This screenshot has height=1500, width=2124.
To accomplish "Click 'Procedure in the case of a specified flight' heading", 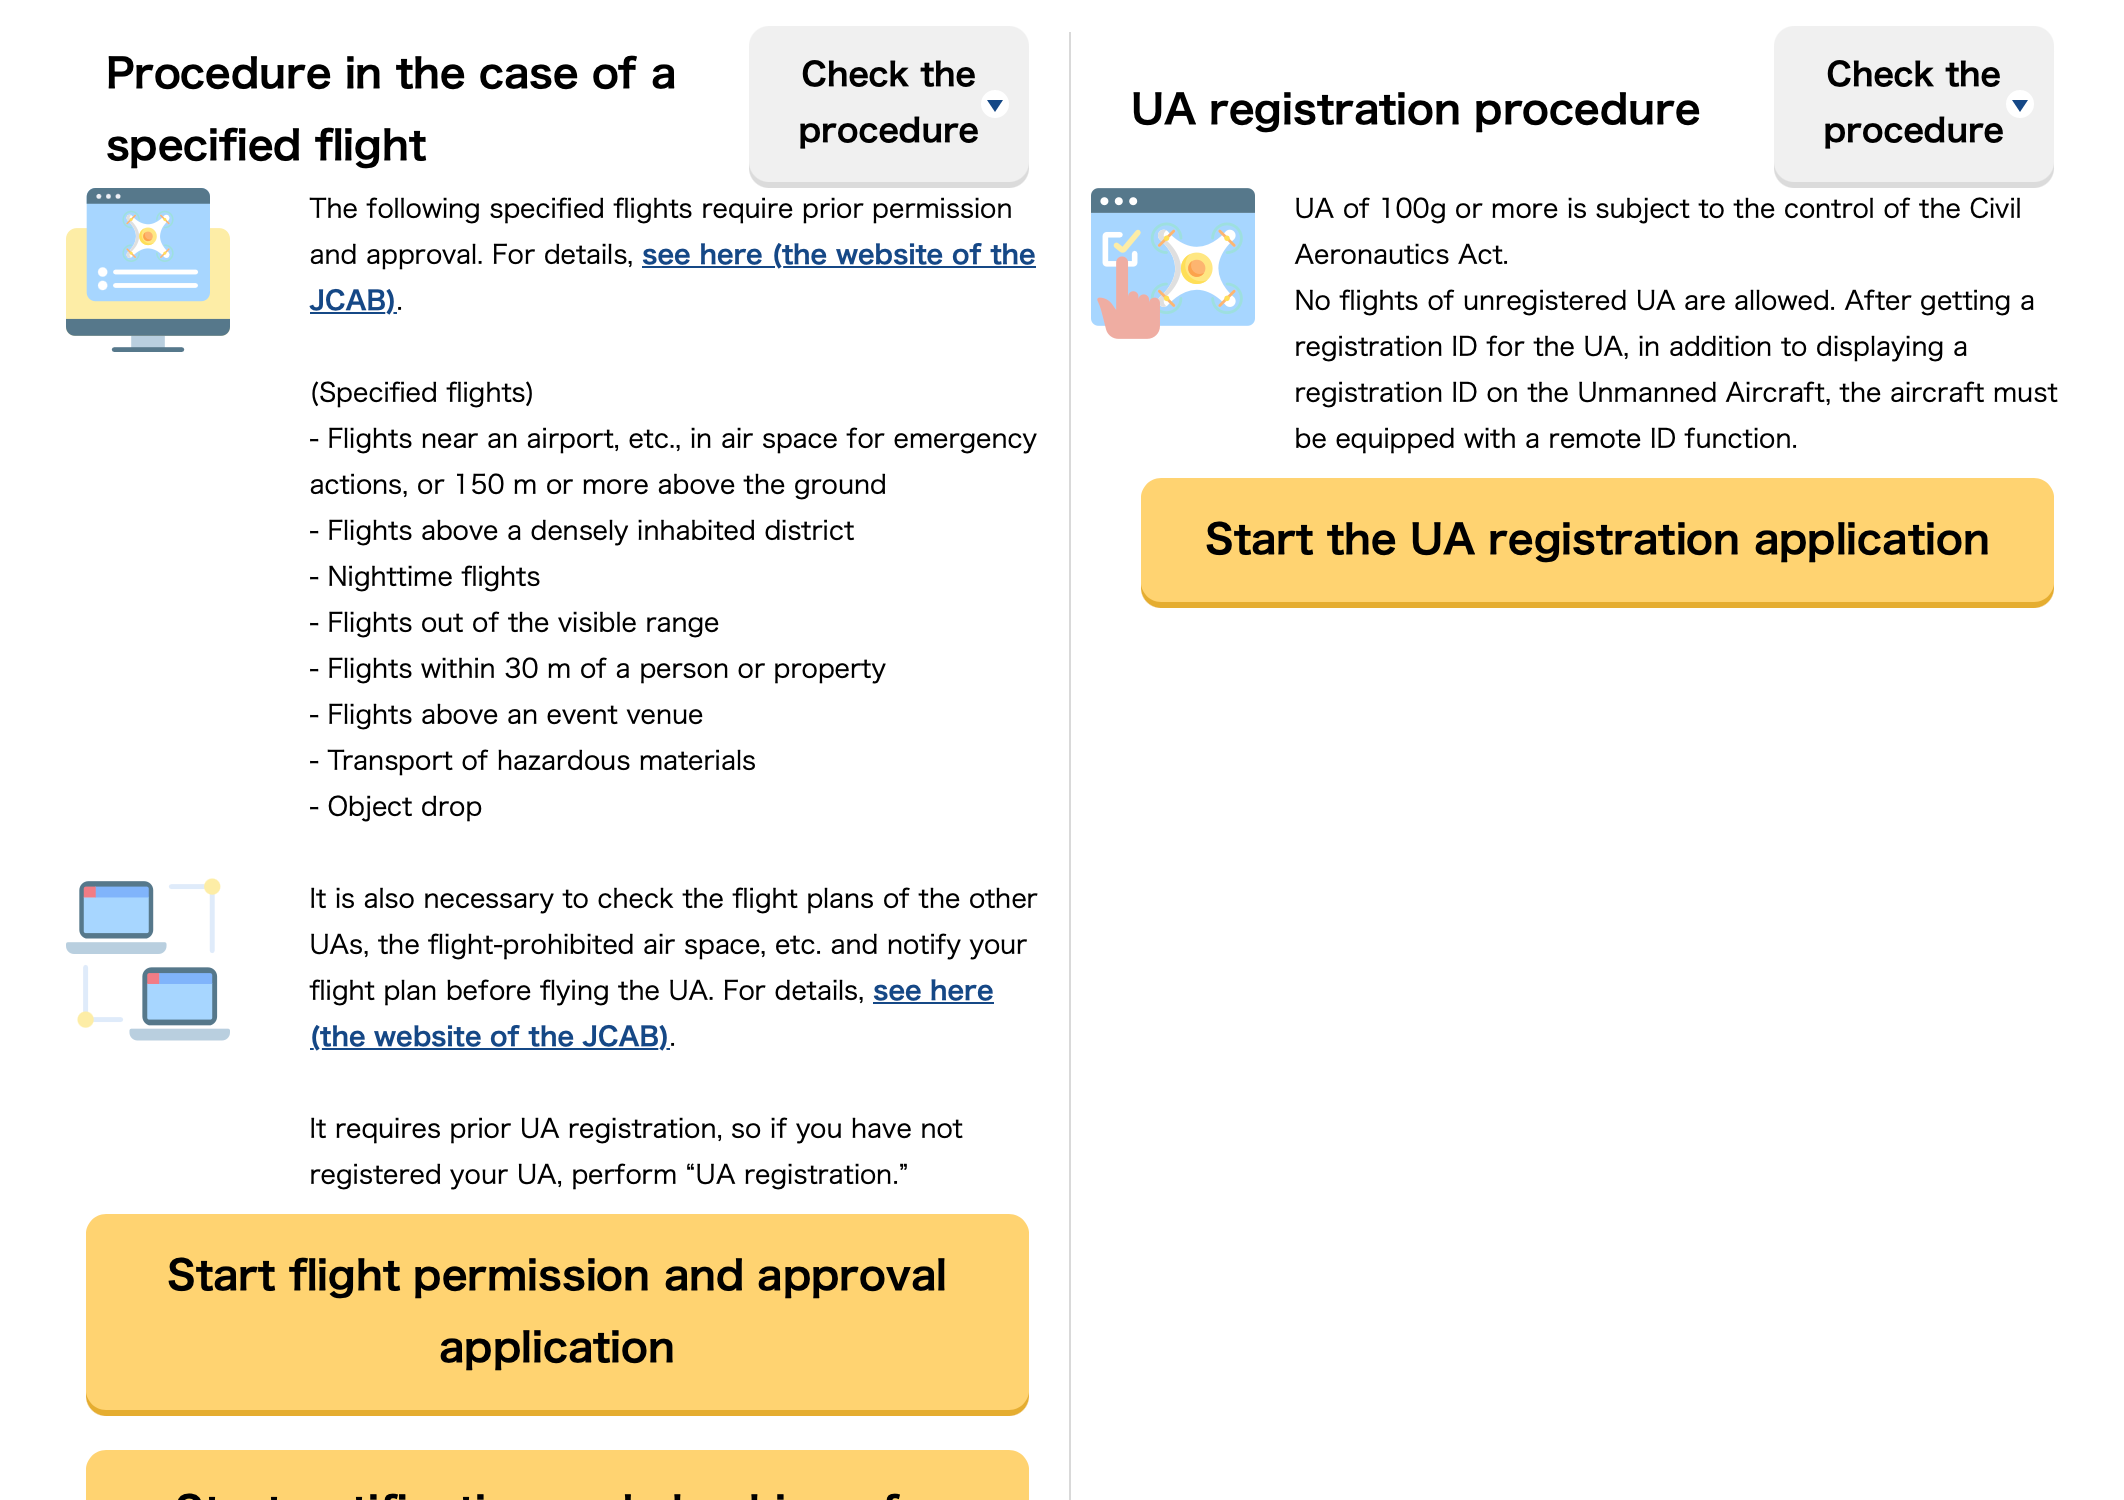I will pyautogui.click(x=390, y=109).
